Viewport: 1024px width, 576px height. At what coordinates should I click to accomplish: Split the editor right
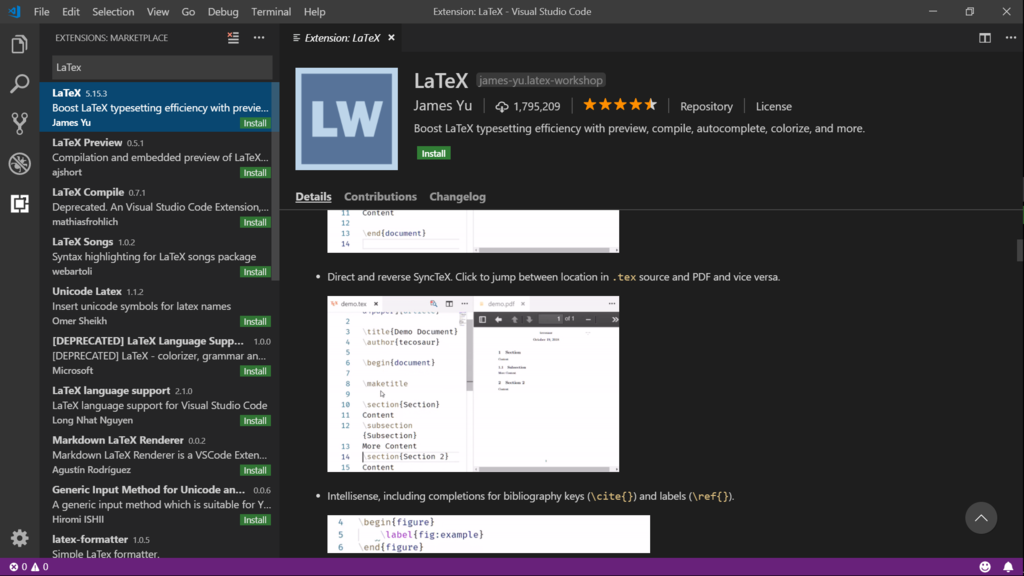point(984,38)
